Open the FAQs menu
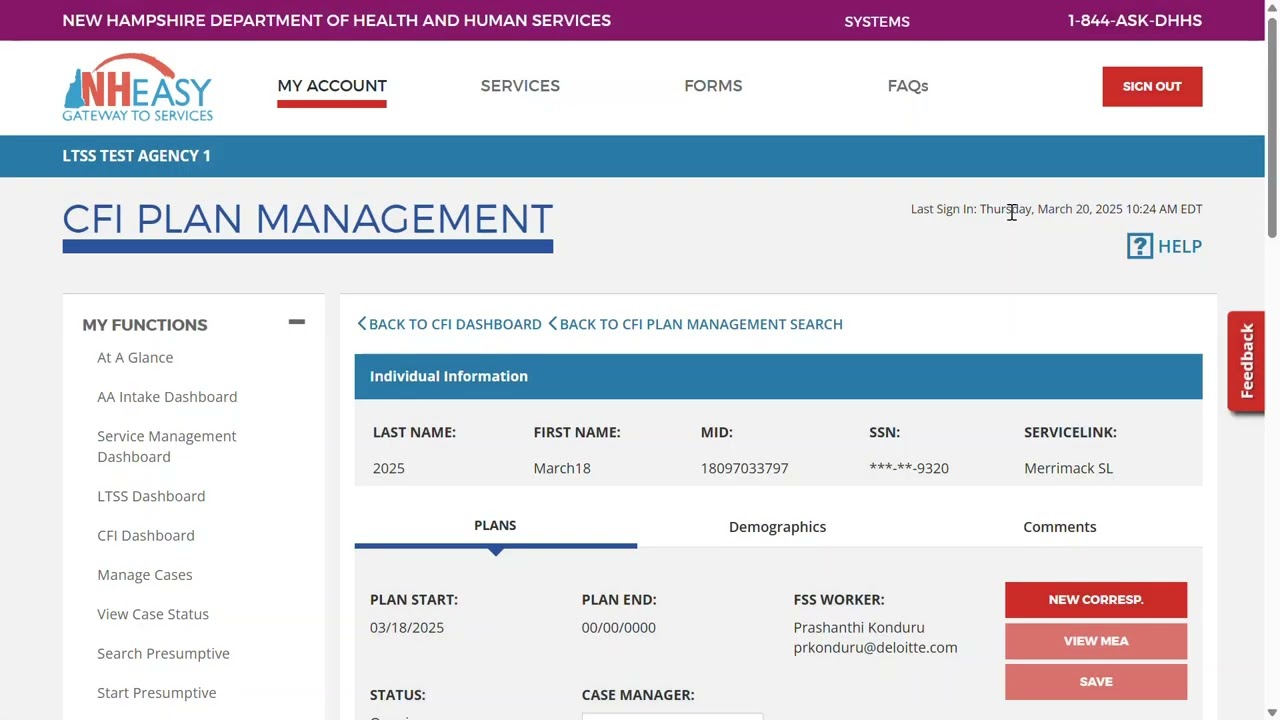 coord(908,86)
